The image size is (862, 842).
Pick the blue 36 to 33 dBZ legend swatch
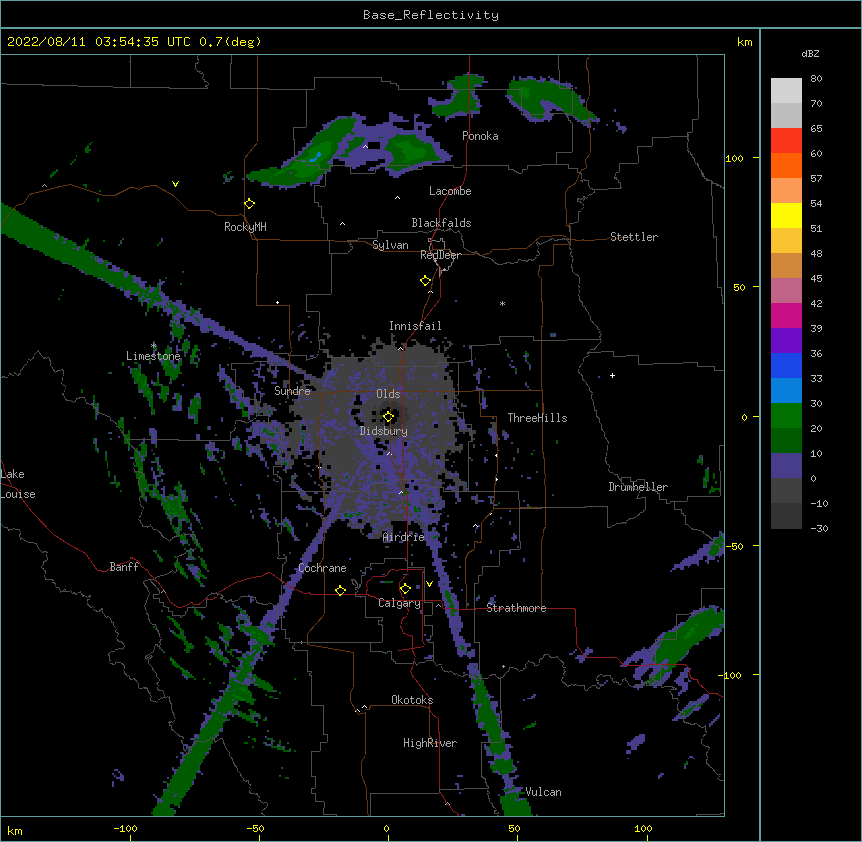click(x=786, y=366)
